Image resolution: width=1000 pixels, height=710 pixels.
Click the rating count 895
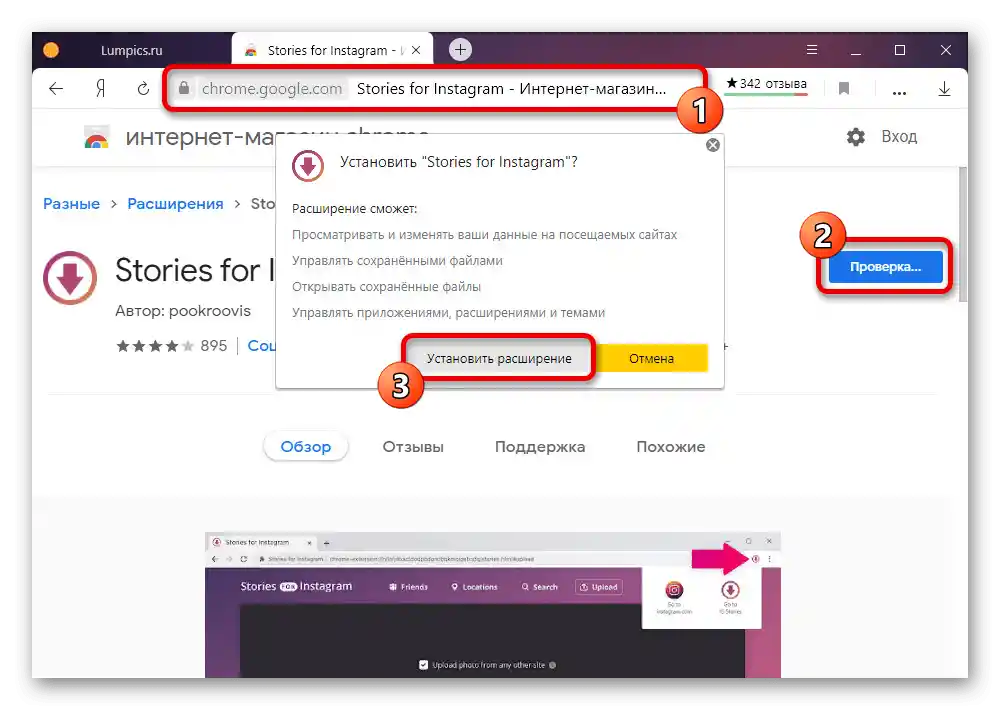(x=214, y=346)
